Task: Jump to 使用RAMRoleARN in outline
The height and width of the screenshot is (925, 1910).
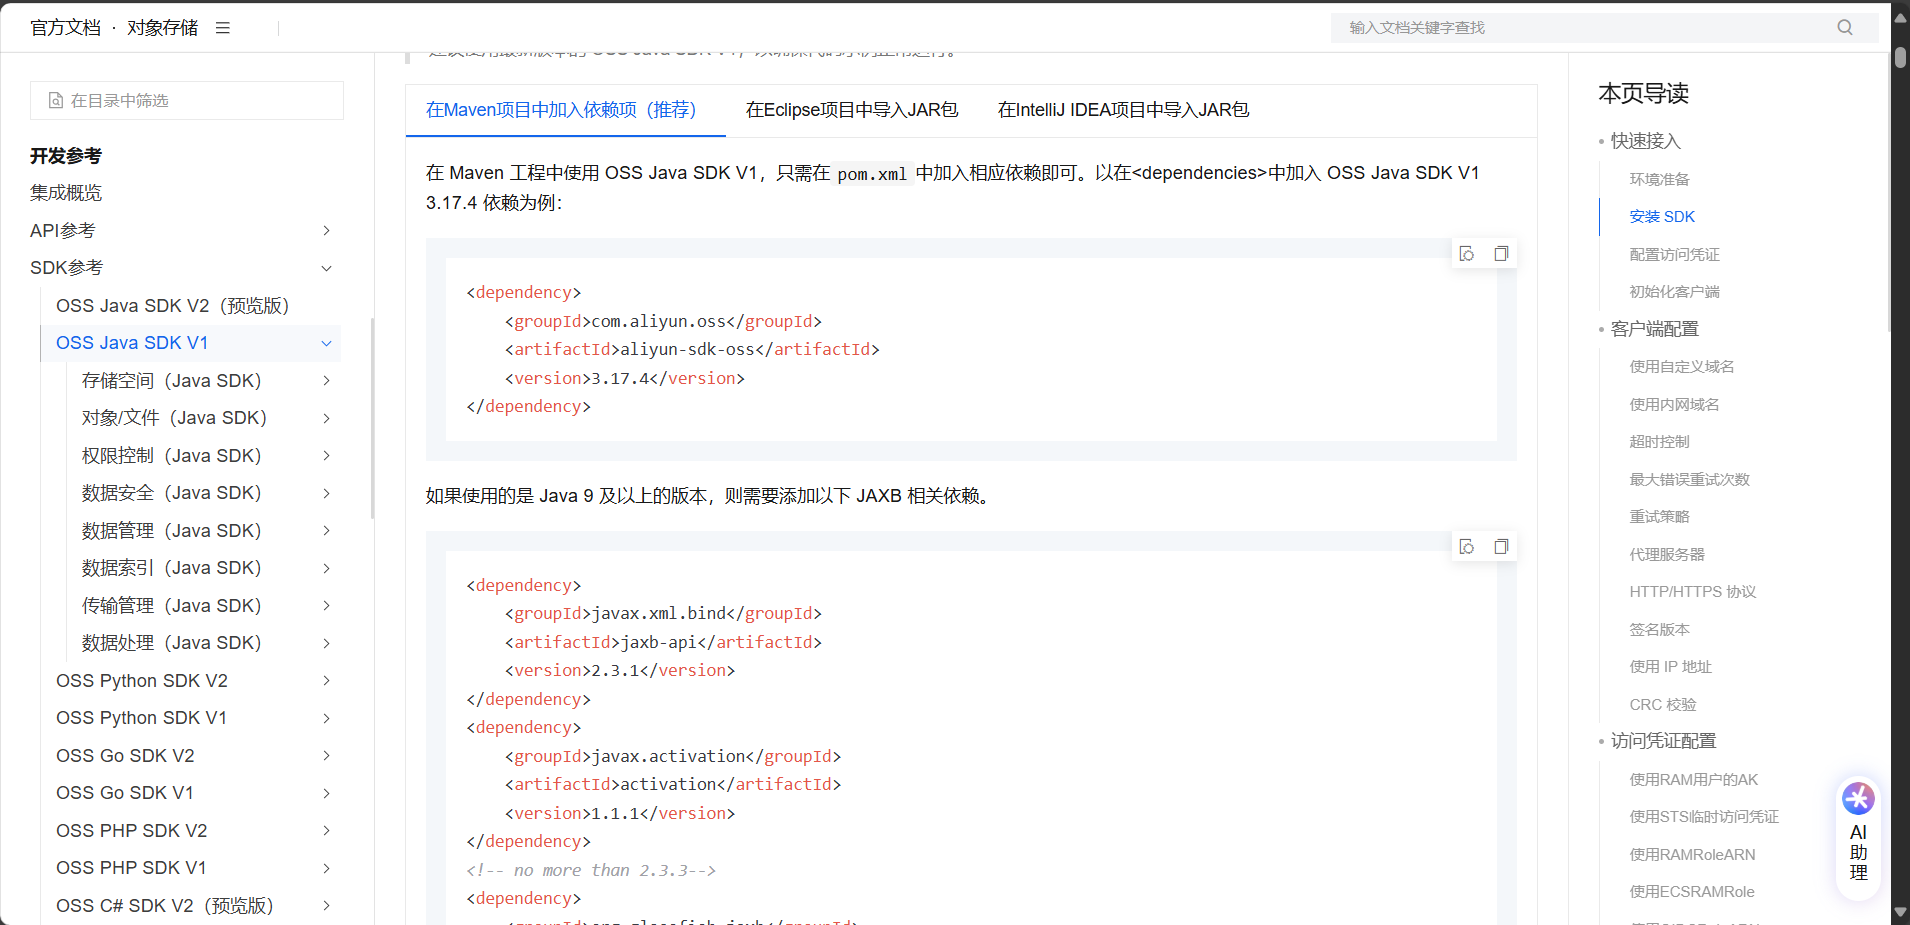Action: click(1693, 854)
